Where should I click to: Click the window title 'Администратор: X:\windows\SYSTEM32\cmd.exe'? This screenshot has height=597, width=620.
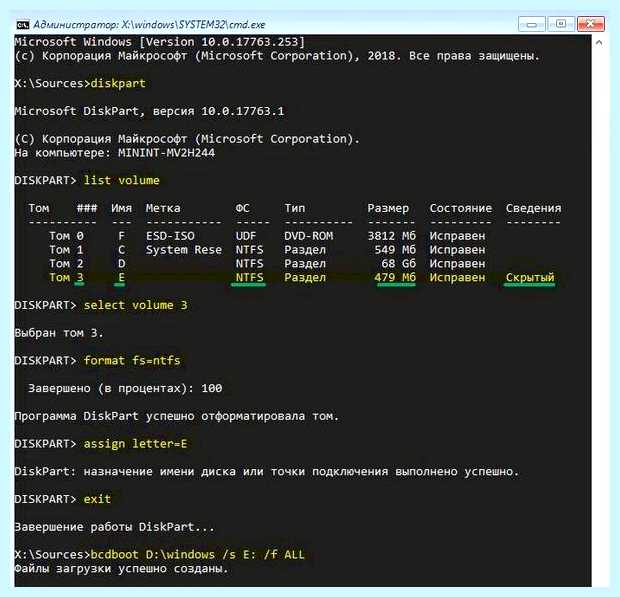149,25
